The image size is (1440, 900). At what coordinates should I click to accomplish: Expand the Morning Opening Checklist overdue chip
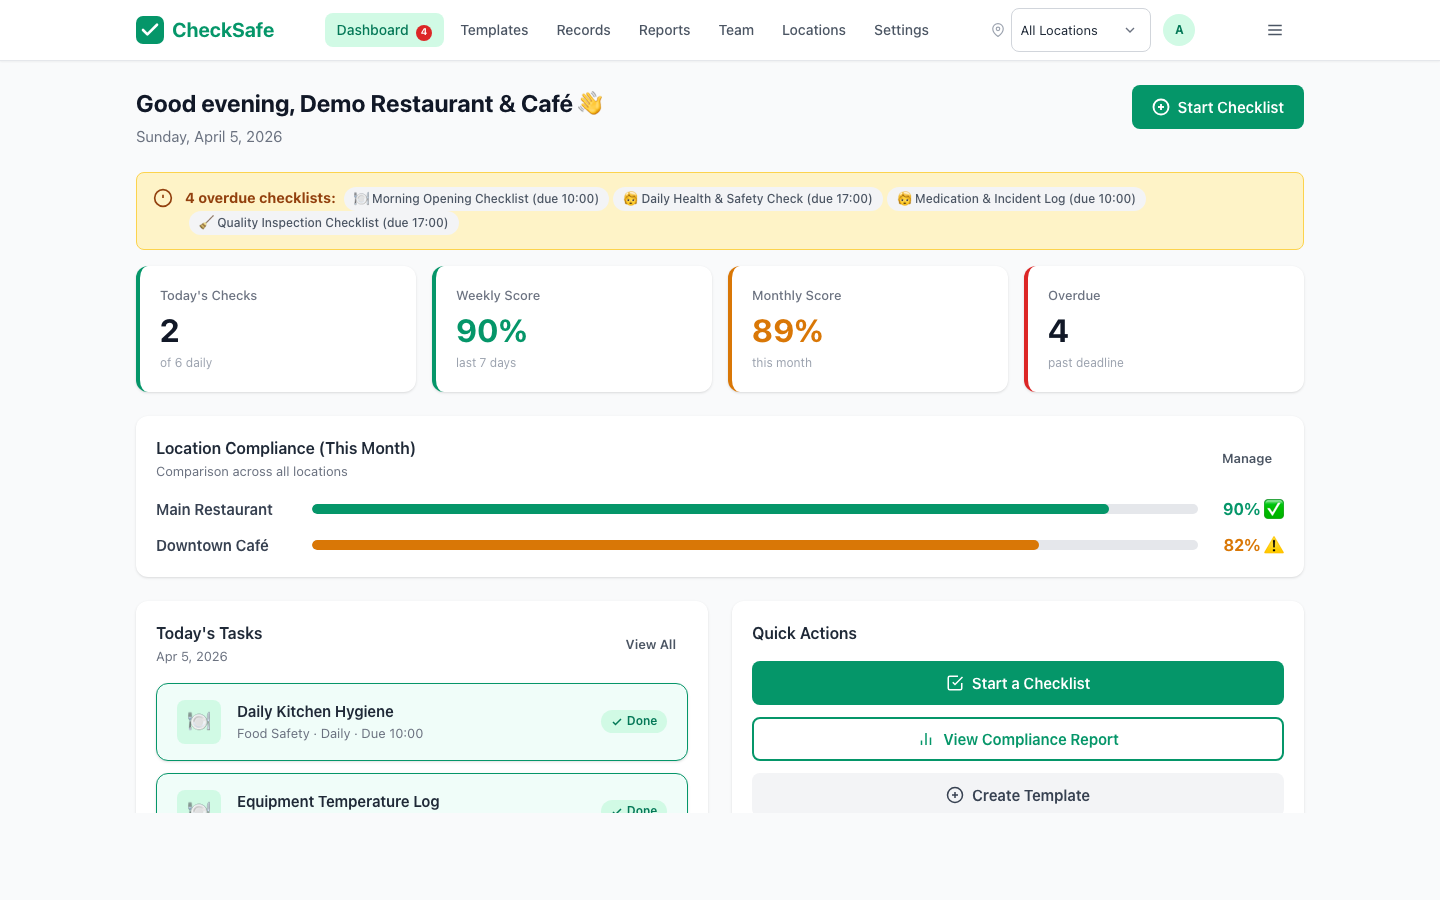click(477, 199)
